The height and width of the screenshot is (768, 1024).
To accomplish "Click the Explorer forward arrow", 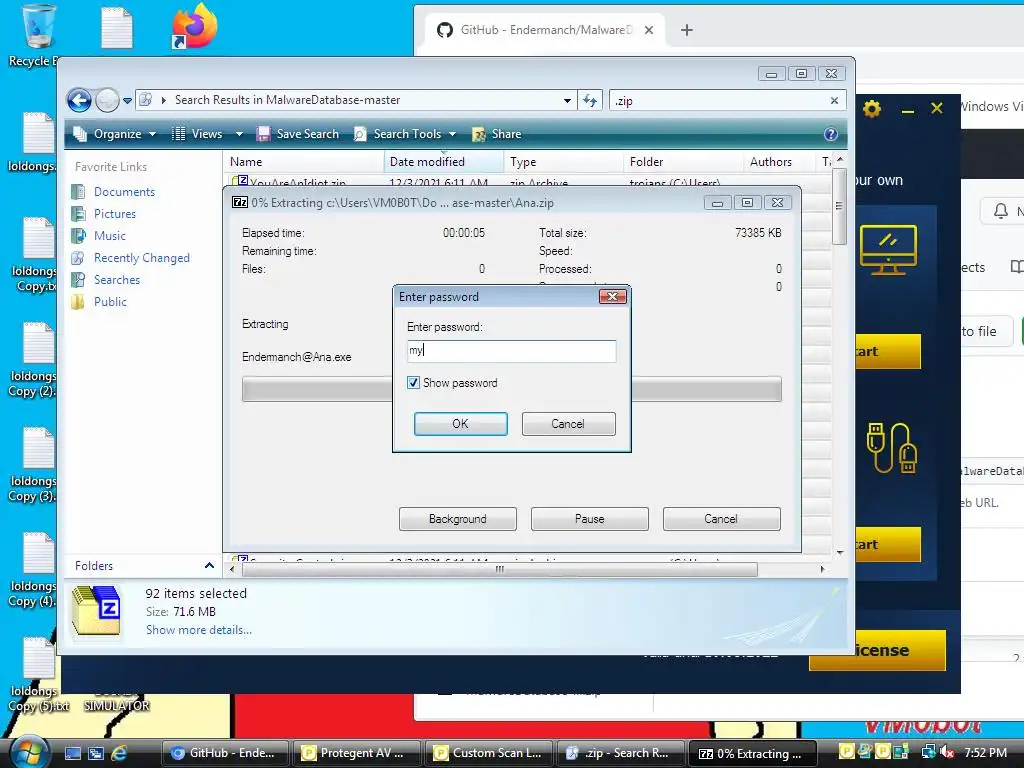I will click(x=107, y=101).
